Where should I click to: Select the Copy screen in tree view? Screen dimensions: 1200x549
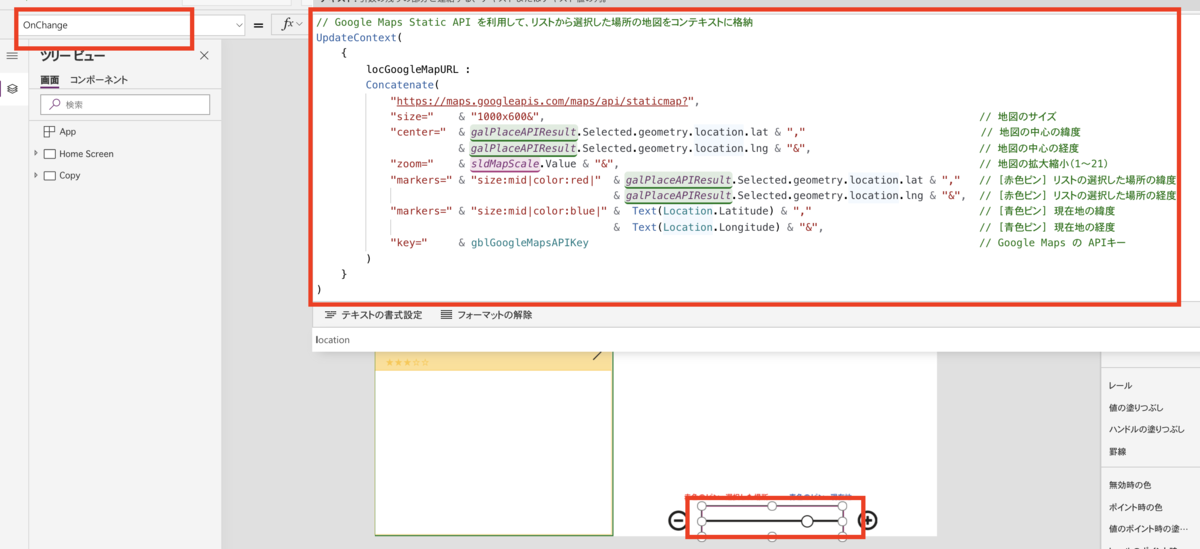pyautogui.click(x=69, y=176)
